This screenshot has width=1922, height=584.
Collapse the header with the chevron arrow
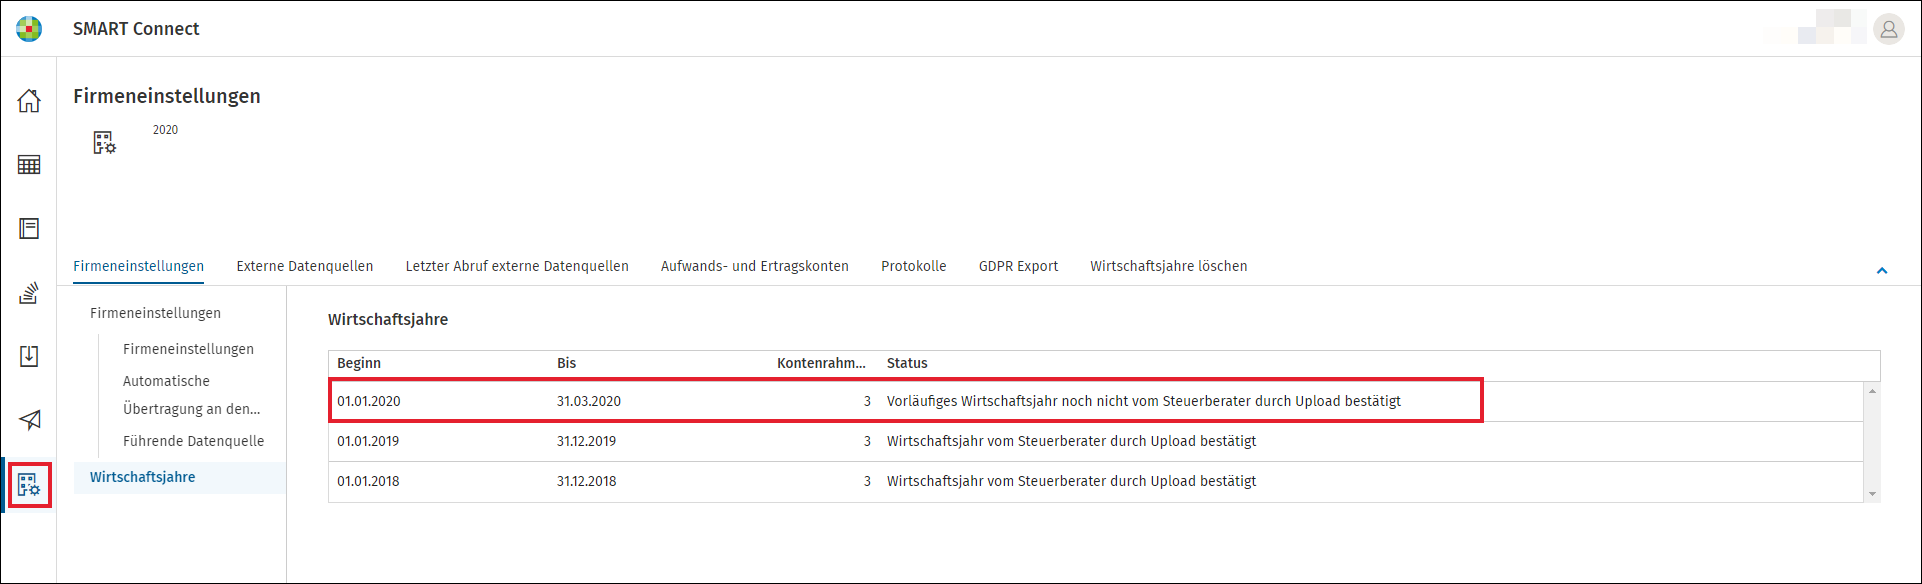(1881, 270)
